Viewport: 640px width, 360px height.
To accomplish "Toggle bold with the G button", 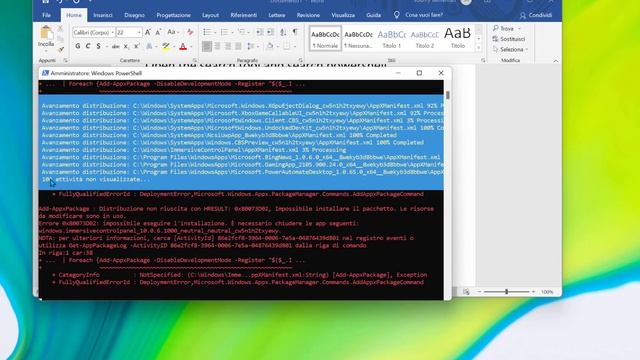I will [78, 47].
